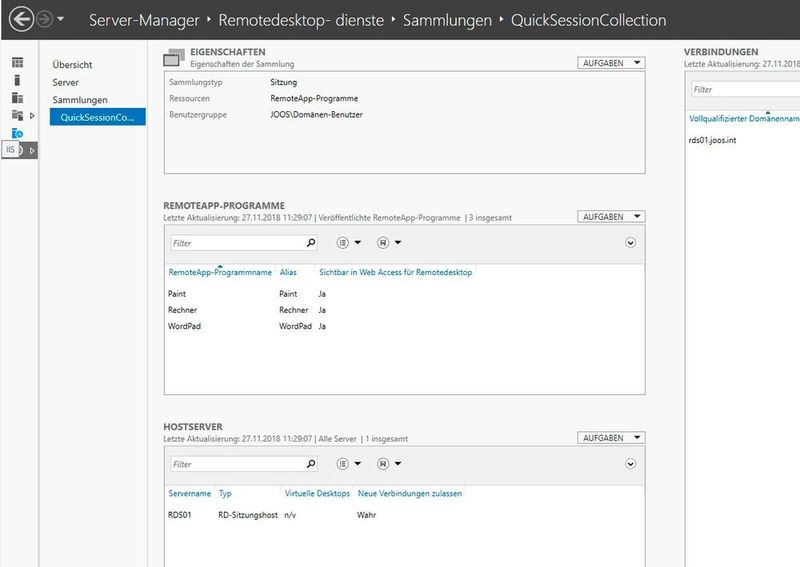Sort by Virtuelle Desktops column
Image resolution: width=800 pixels, height=567 pixels.
tap(317, 494)
